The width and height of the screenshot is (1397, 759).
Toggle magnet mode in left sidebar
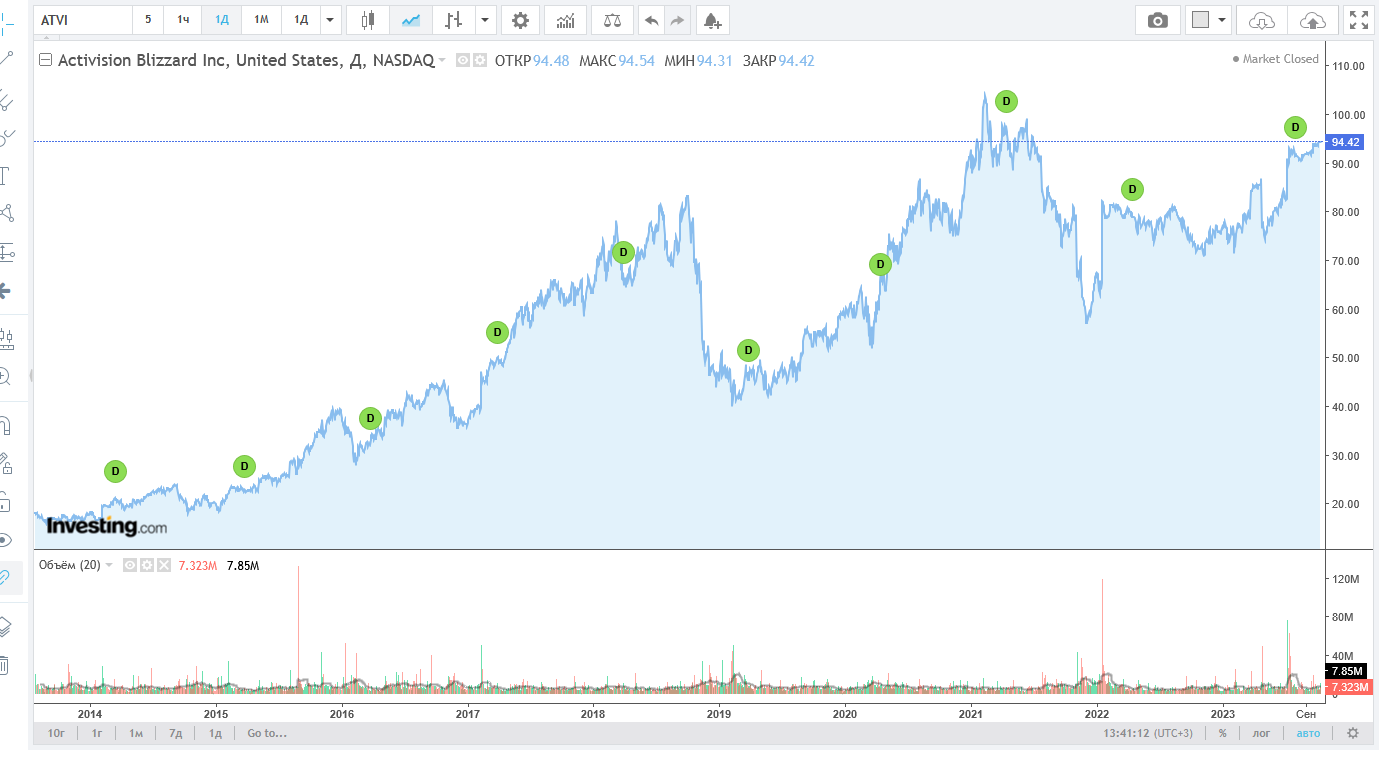pyautogui.click(x=5, y=426)
